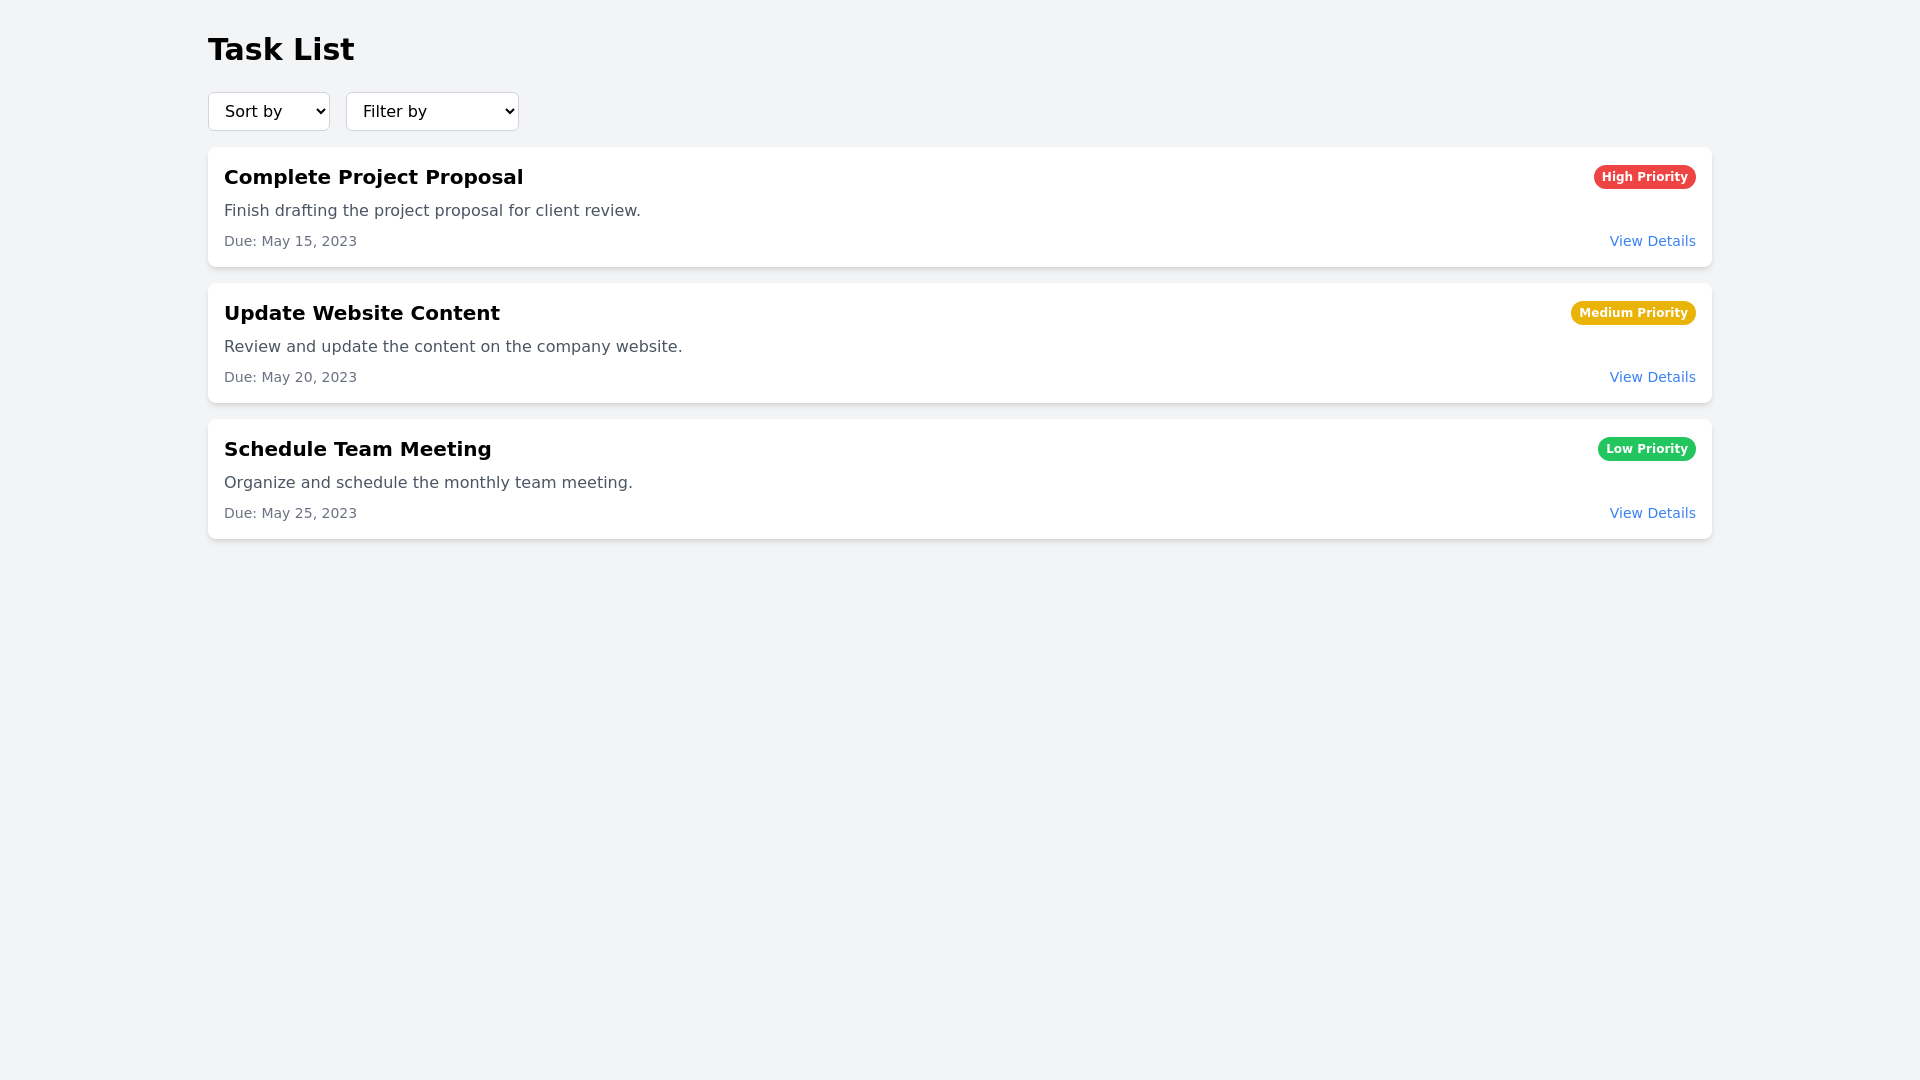View Details for Update Website Content
The width and height of the screenshot is (1920, 1080).
(1652, 377)
